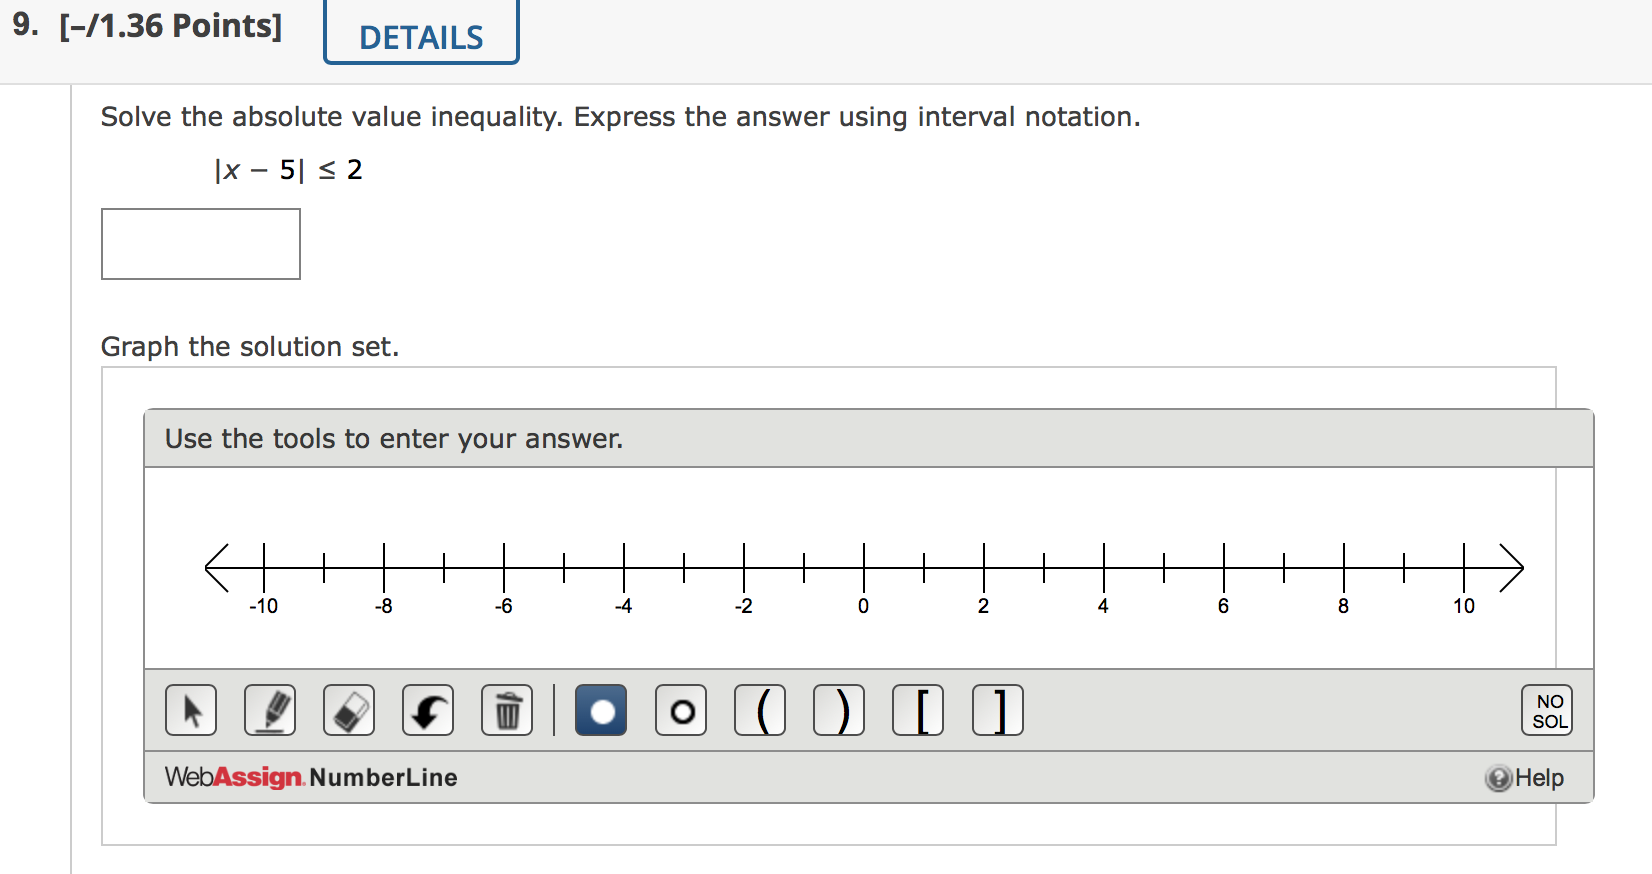This screenshot has height=874, width=1652.
Task: Click the trash icon to clear the graph
Action: point(506,710)
